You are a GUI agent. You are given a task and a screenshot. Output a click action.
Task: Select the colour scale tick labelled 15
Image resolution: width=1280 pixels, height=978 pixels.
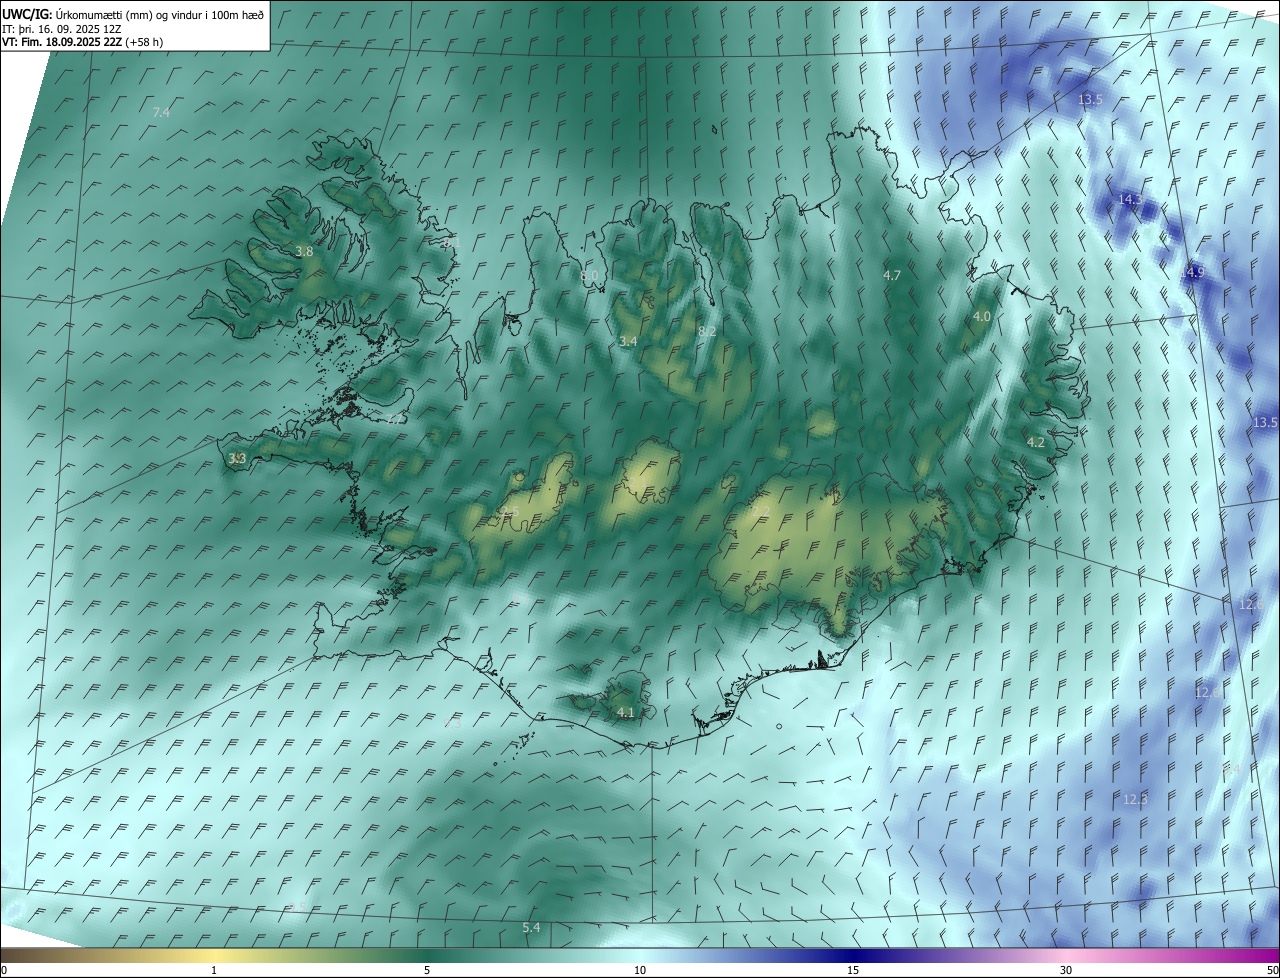(x=853, y=970)
